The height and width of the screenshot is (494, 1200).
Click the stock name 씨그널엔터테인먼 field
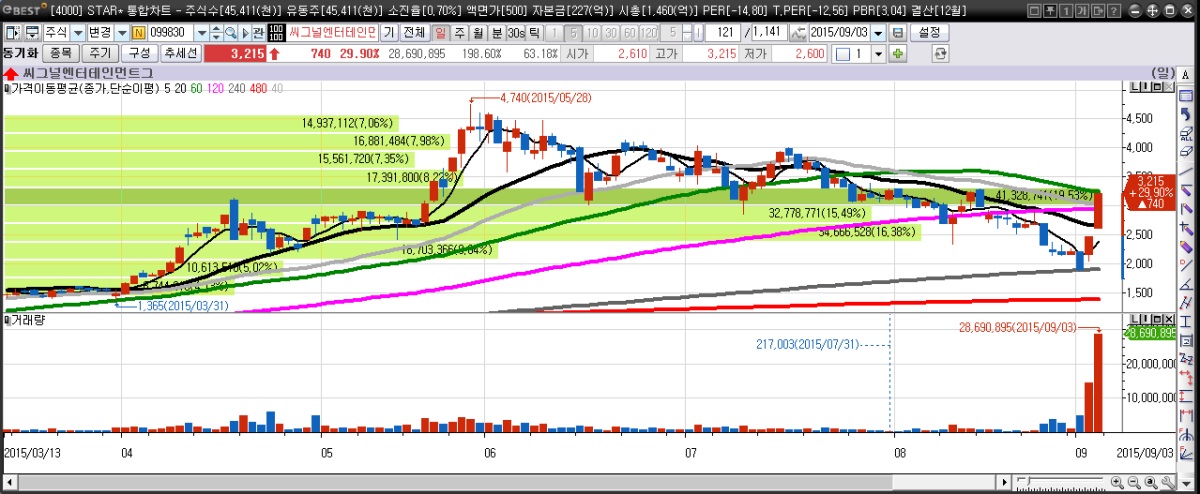[x=334, y=32]
